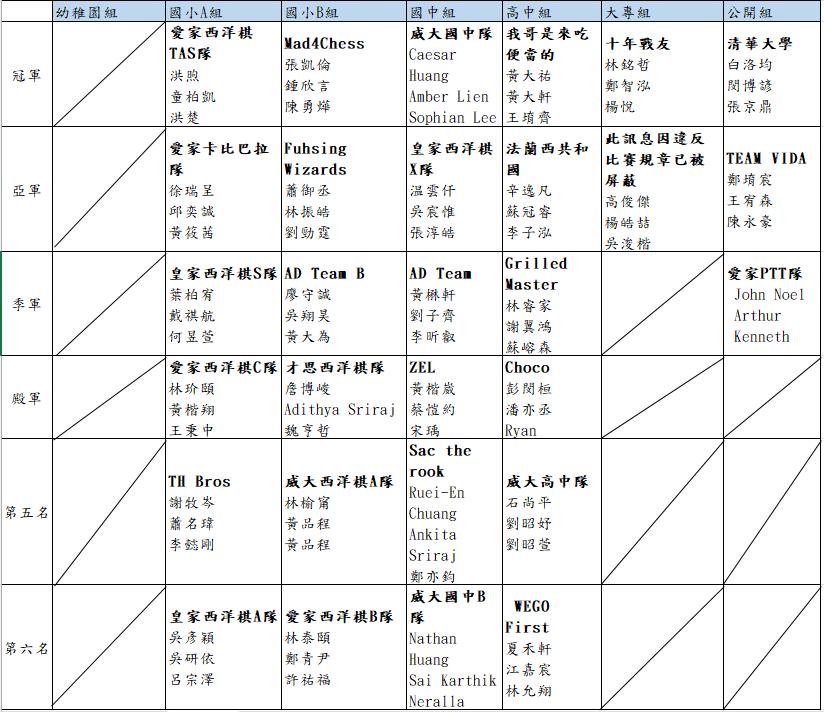Click the Choco team cell
The width and height of the screenshot is (824, 712).
pos(551,398)
